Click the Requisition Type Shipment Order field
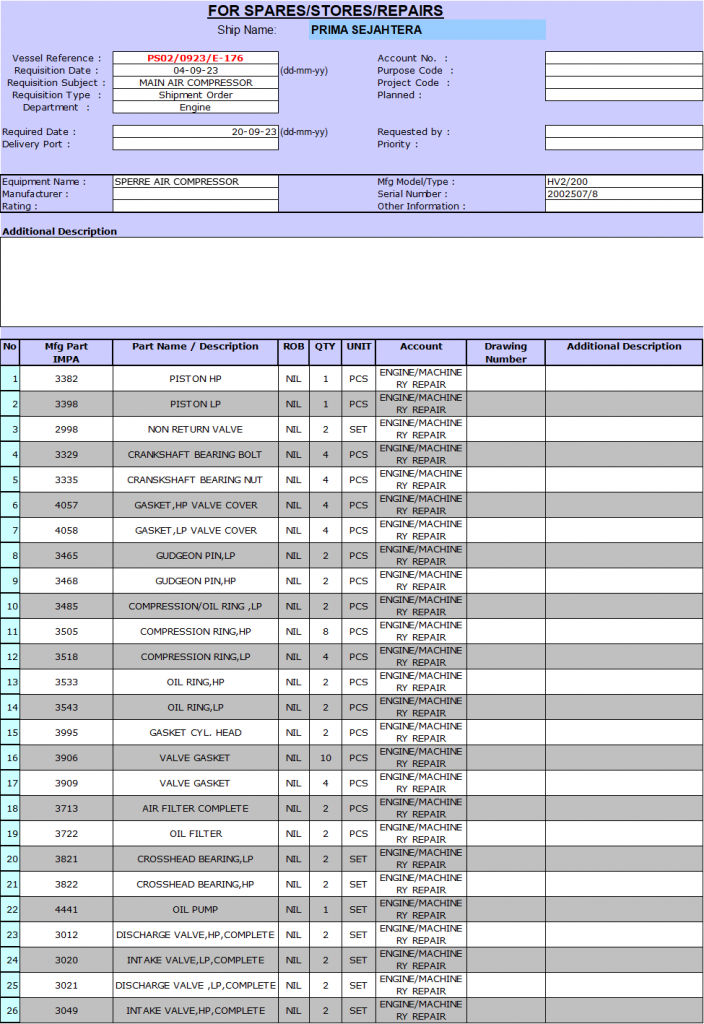The height and width of the screenshot is (1024, 704). (x=195, y=95)
